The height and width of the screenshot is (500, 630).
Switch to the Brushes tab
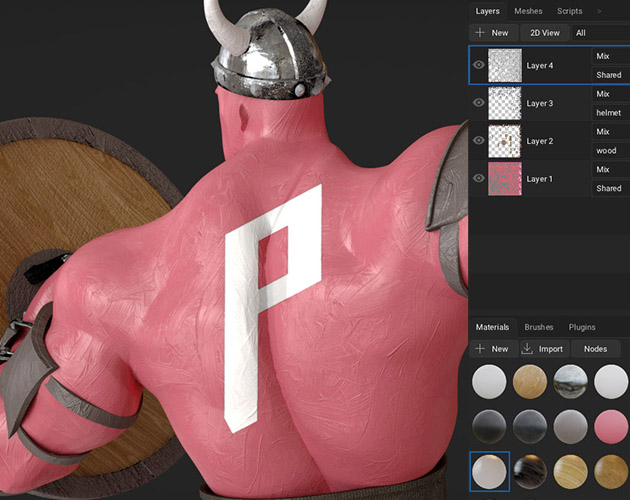(x=538, y=327)
